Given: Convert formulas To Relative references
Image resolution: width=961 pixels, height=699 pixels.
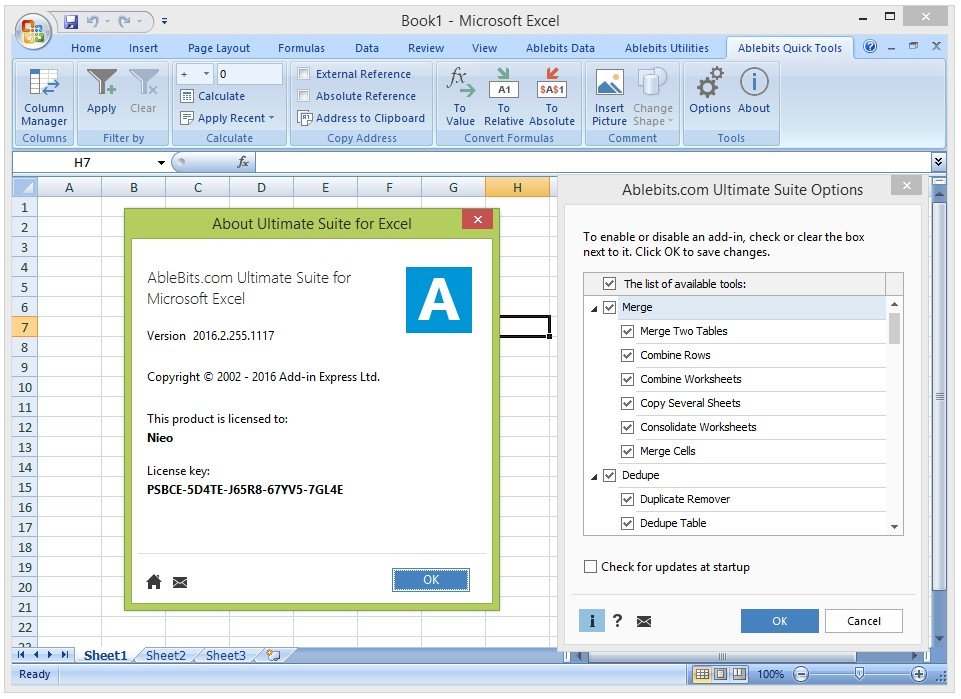Looking at the screenshot, I should coord(504,97).
